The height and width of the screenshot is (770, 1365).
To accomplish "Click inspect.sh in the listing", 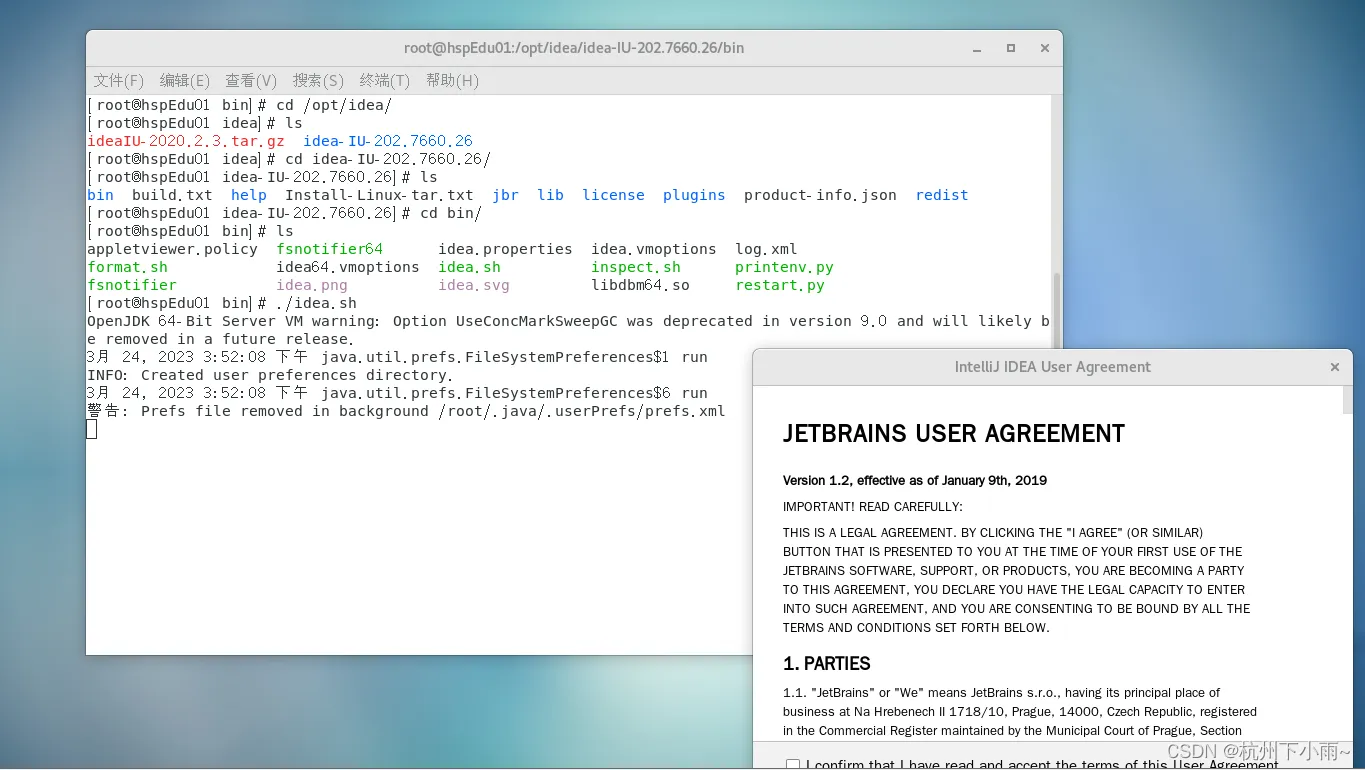I will [x=636, y=267].
